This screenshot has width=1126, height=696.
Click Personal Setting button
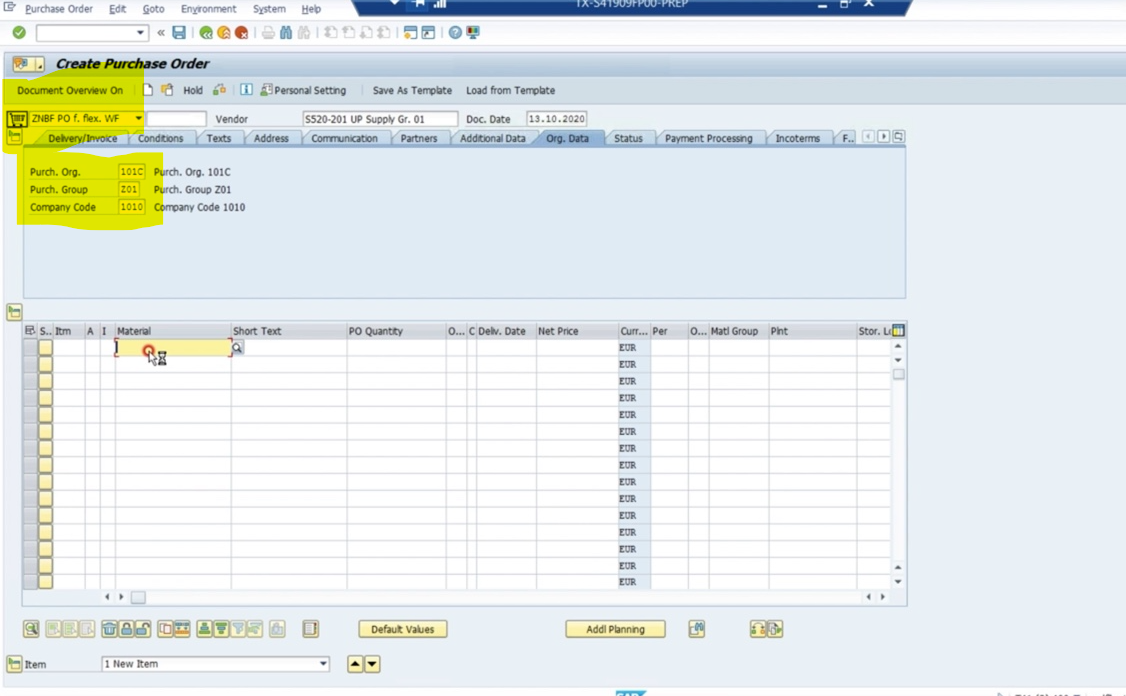coord(303,91)
